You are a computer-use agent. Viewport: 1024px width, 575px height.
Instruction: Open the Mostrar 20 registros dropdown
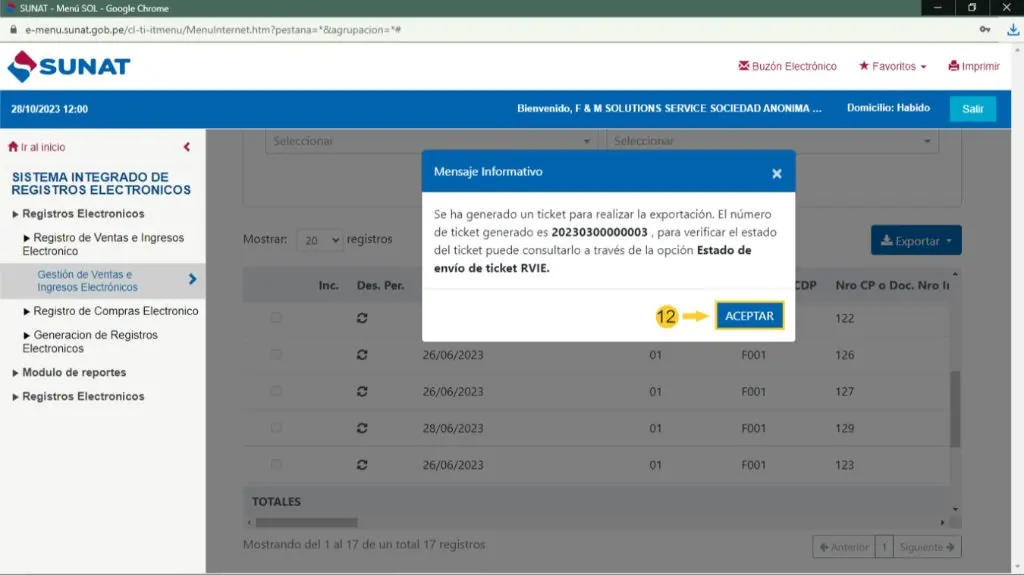[320, 241]
